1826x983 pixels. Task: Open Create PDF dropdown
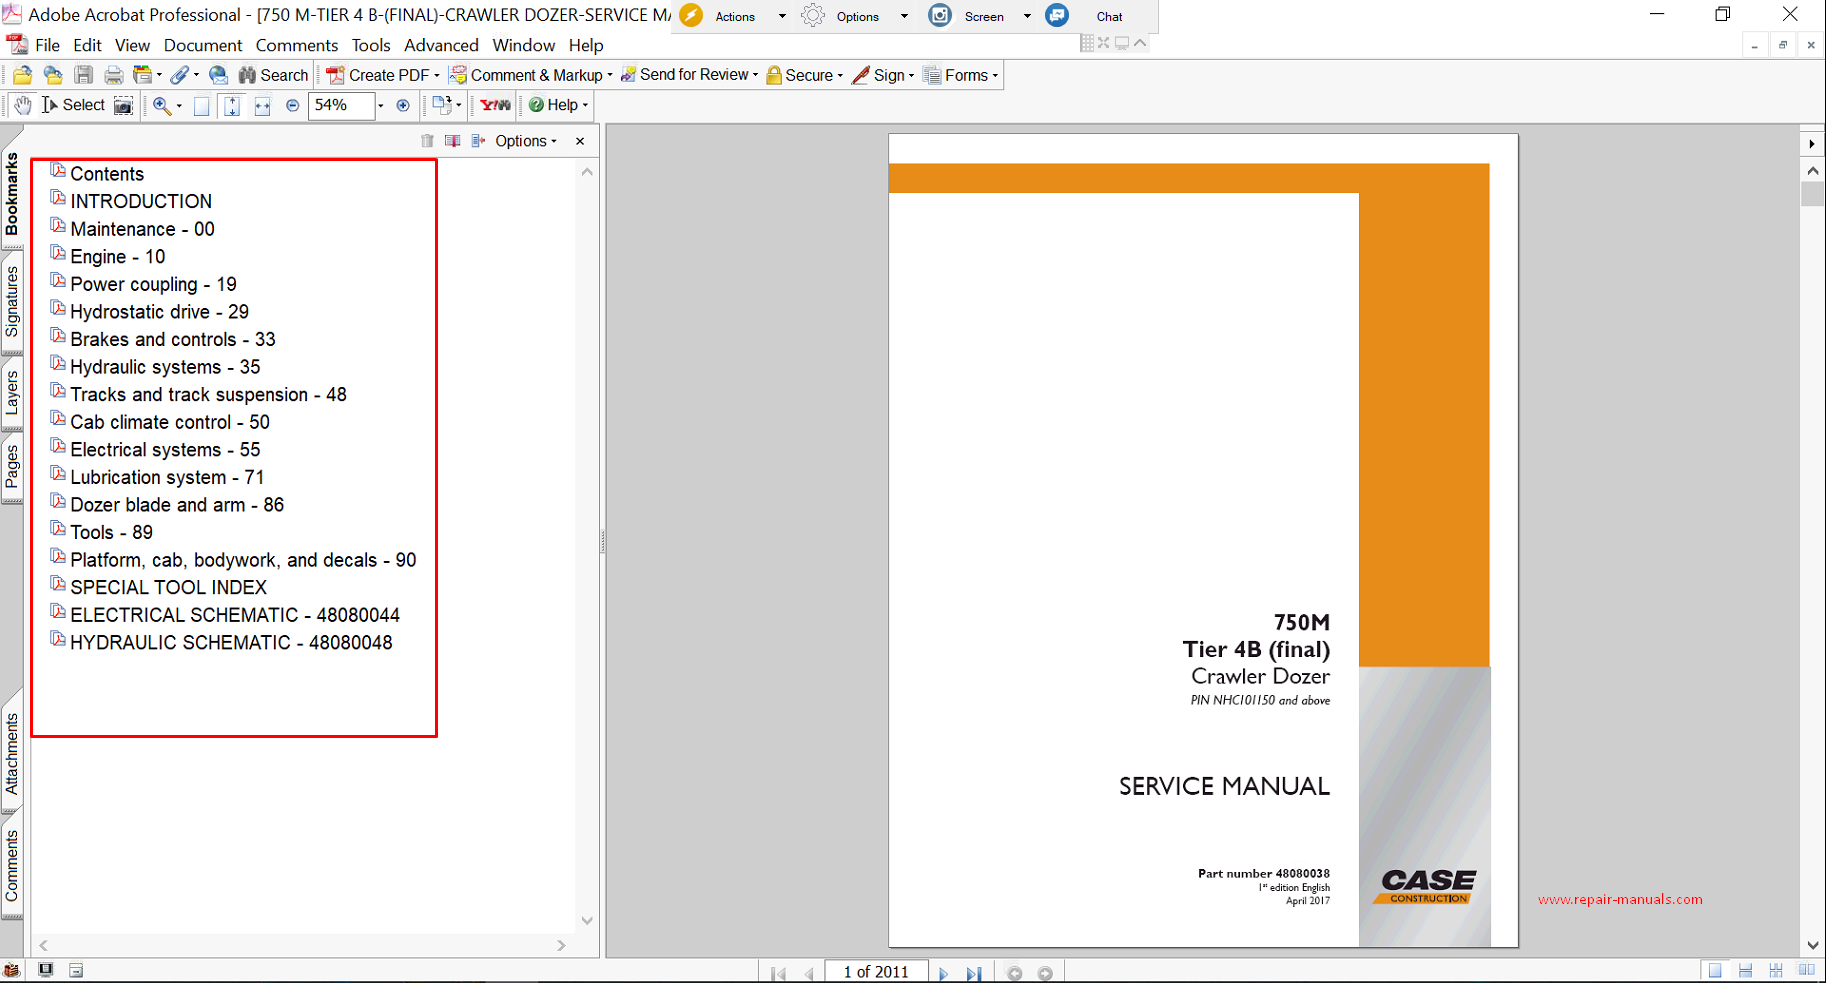click(383, 75)
